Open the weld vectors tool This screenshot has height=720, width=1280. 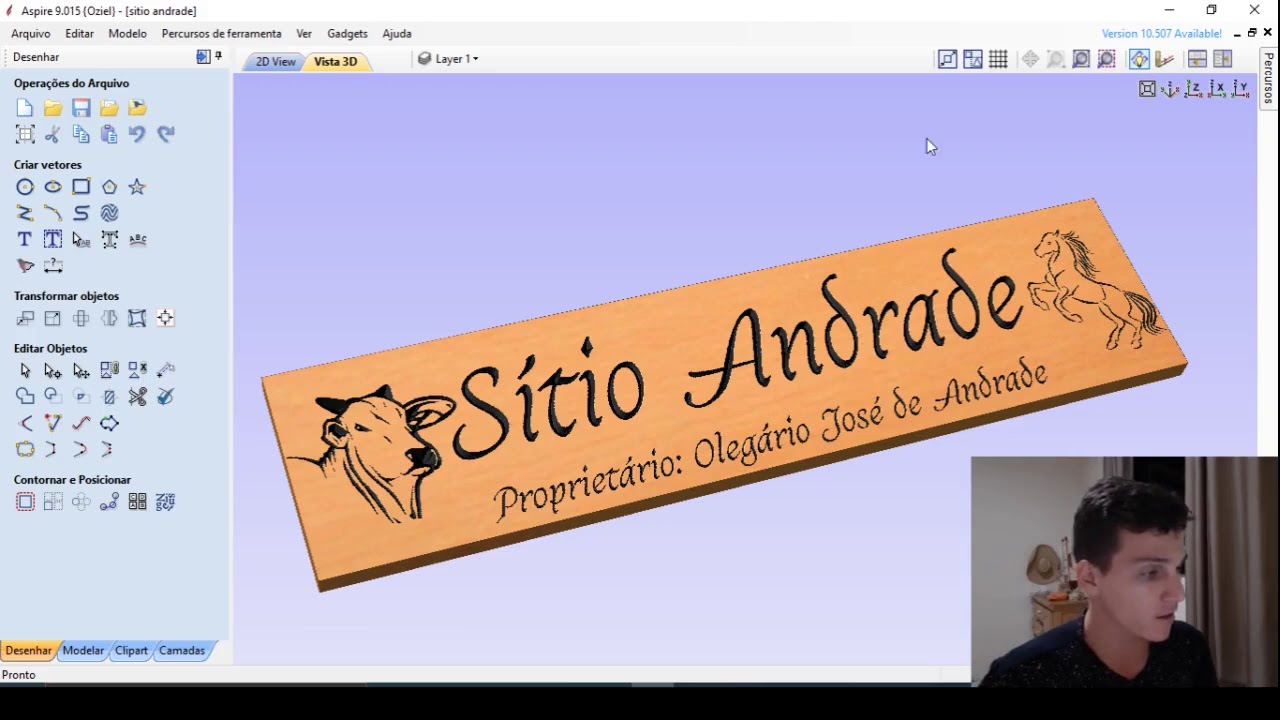(25, 397)
